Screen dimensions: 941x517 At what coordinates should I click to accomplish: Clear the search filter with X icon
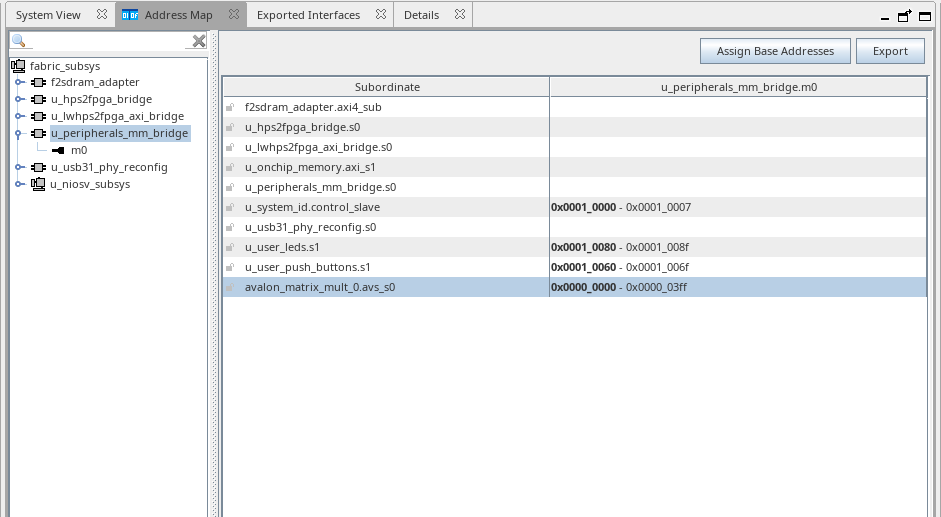point(199,41)
